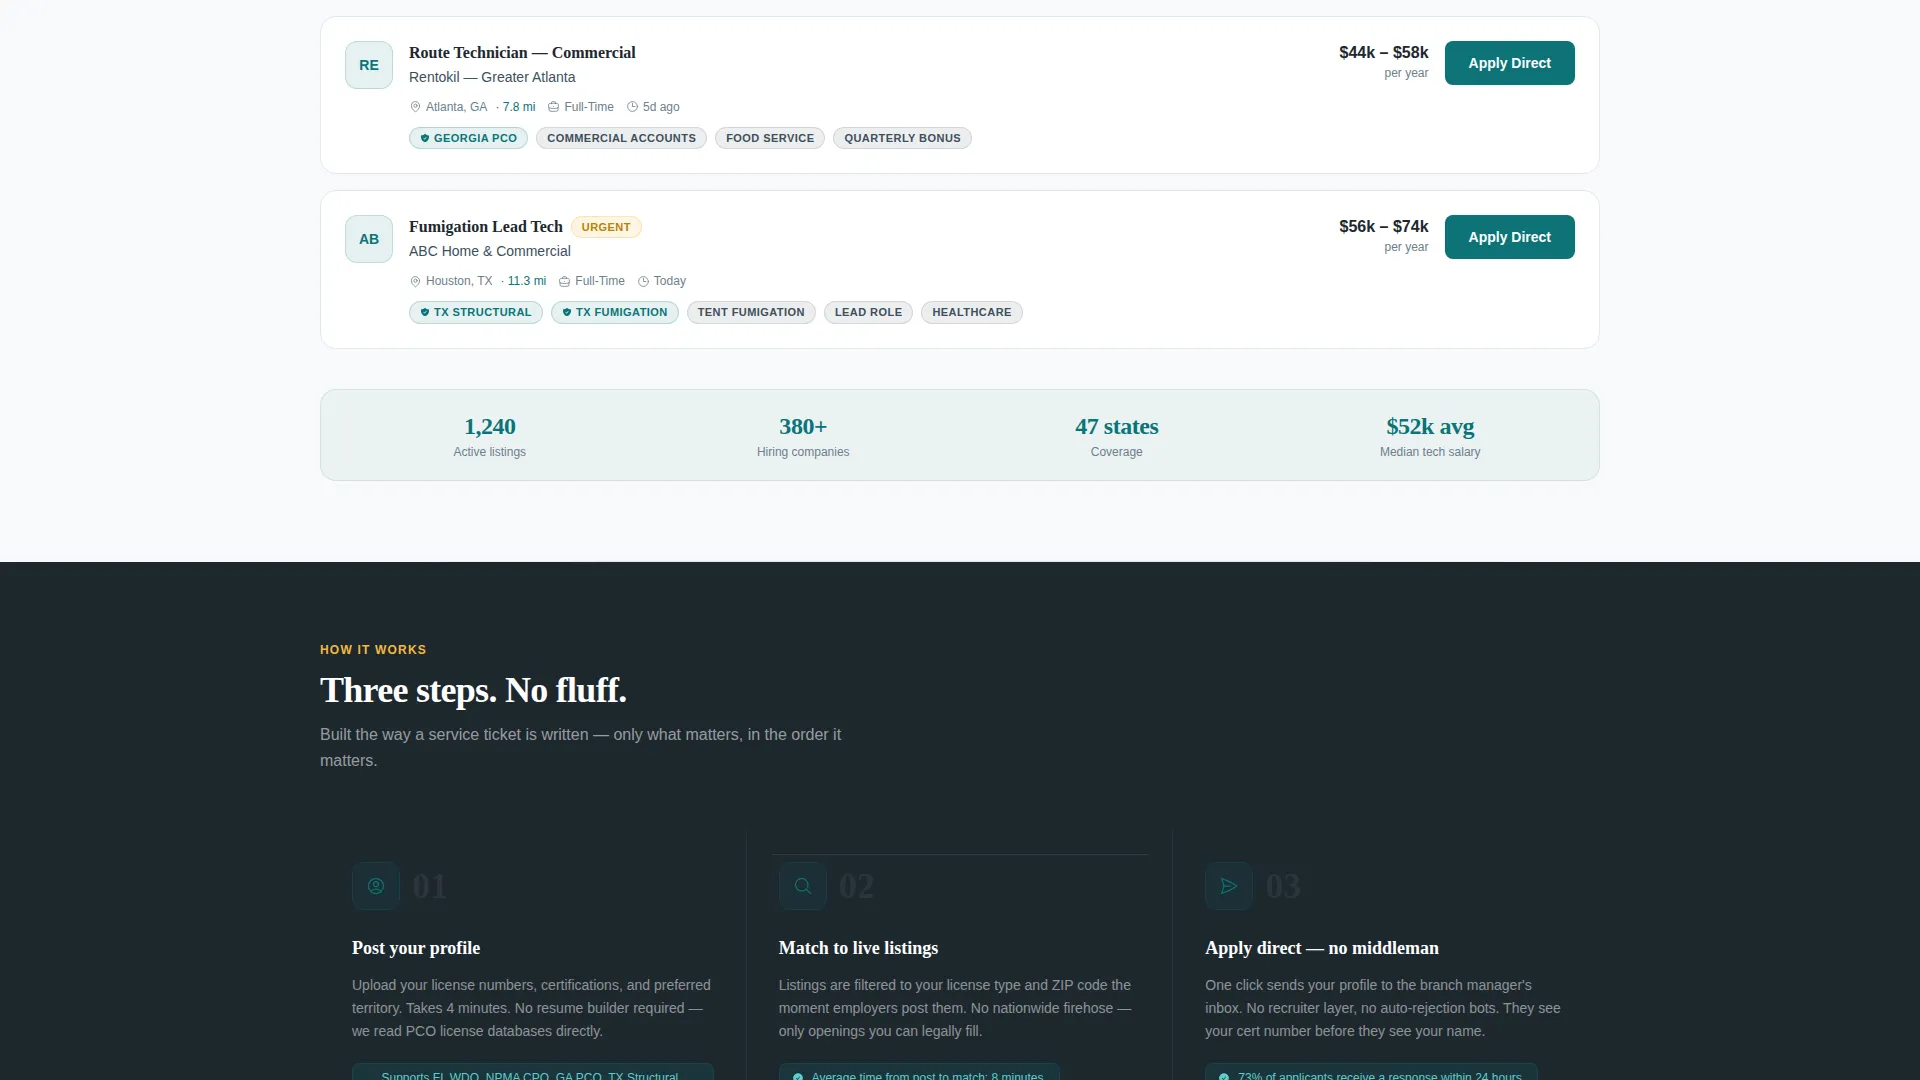Click the 'Apply direct — no middleman' step heading

pos(1322,948)
